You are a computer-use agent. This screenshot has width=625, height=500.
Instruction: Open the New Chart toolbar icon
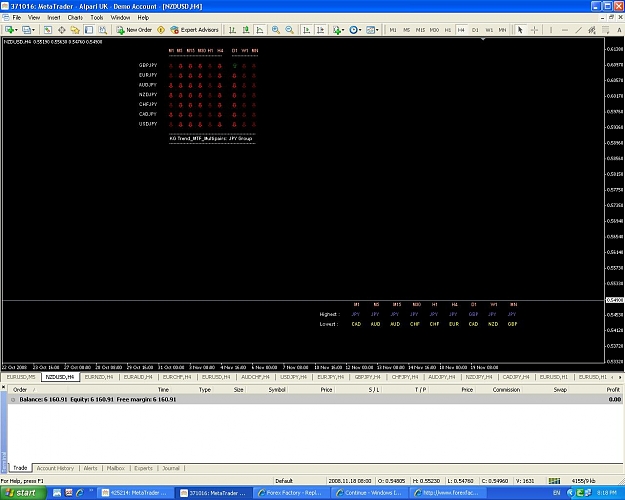tap(9, 30)
